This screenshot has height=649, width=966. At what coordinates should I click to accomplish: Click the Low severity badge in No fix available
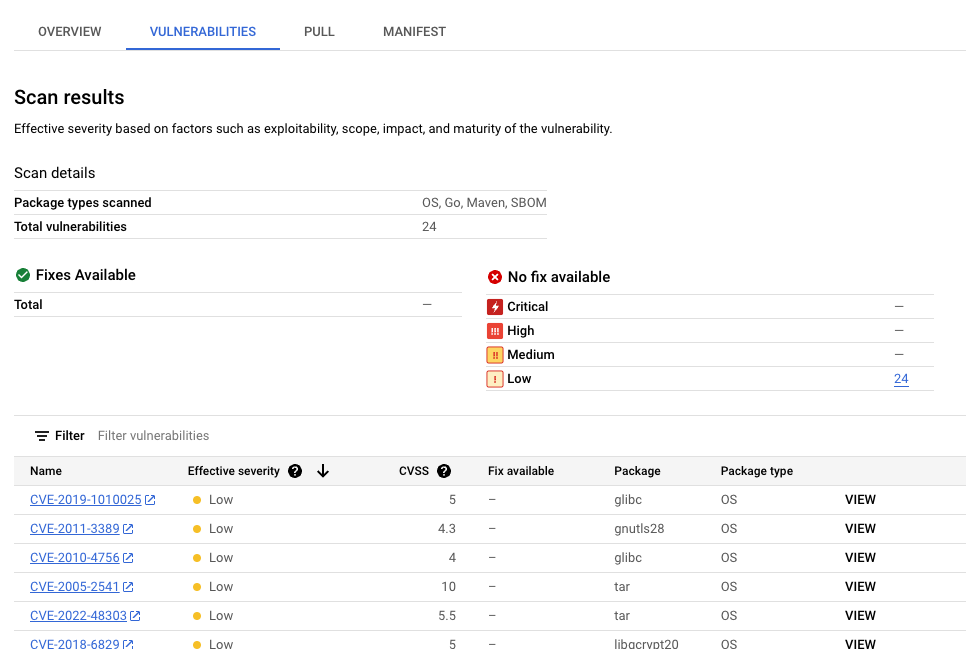click(495, 378)
